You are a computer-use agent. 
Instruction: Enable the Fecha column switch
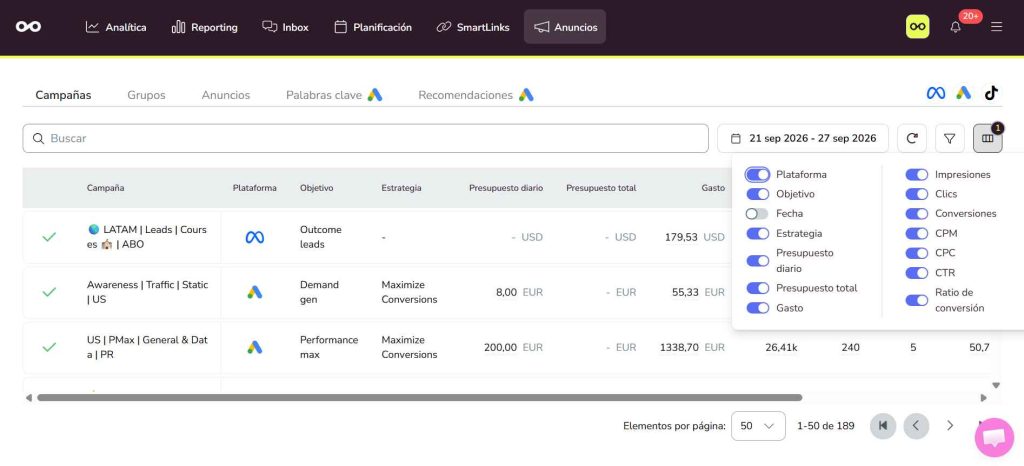coord(758,213)
